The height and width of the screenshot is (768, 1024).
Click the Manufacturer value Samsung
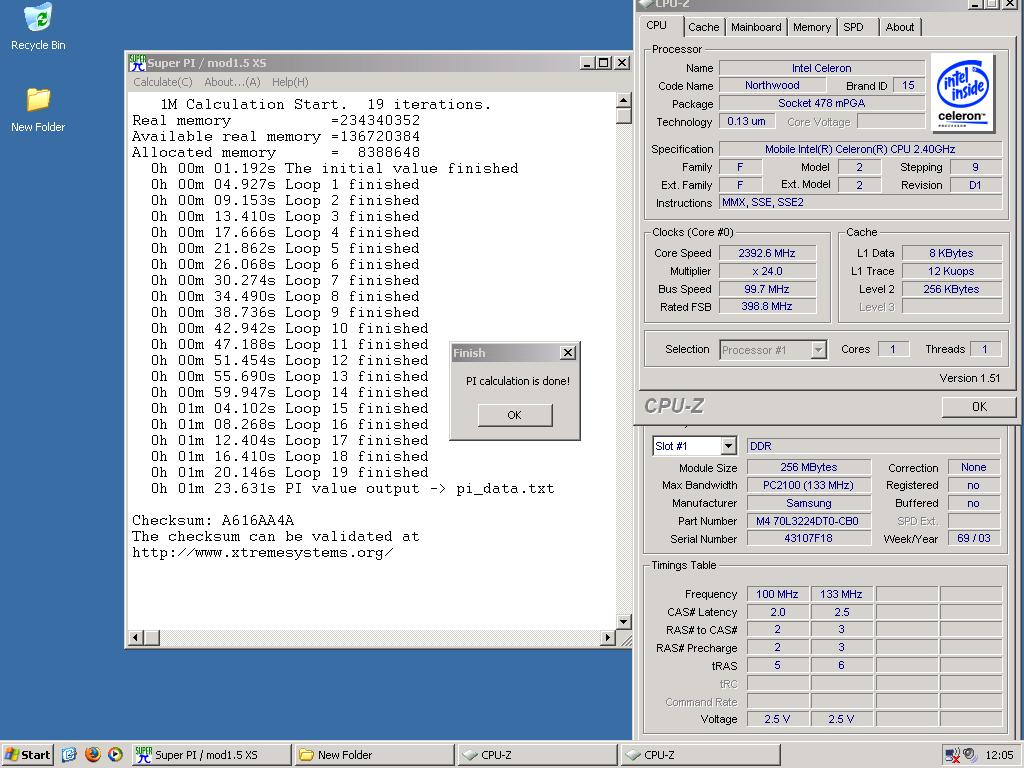(808, 504)
